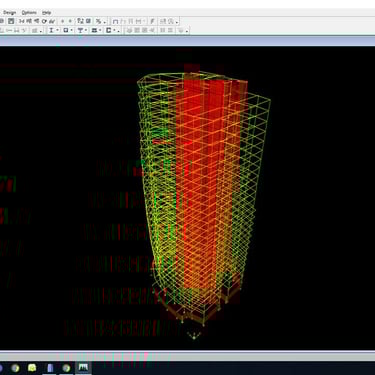Open the Help menu
Viewport: 375px width, 375px height.
click(47, 12)
